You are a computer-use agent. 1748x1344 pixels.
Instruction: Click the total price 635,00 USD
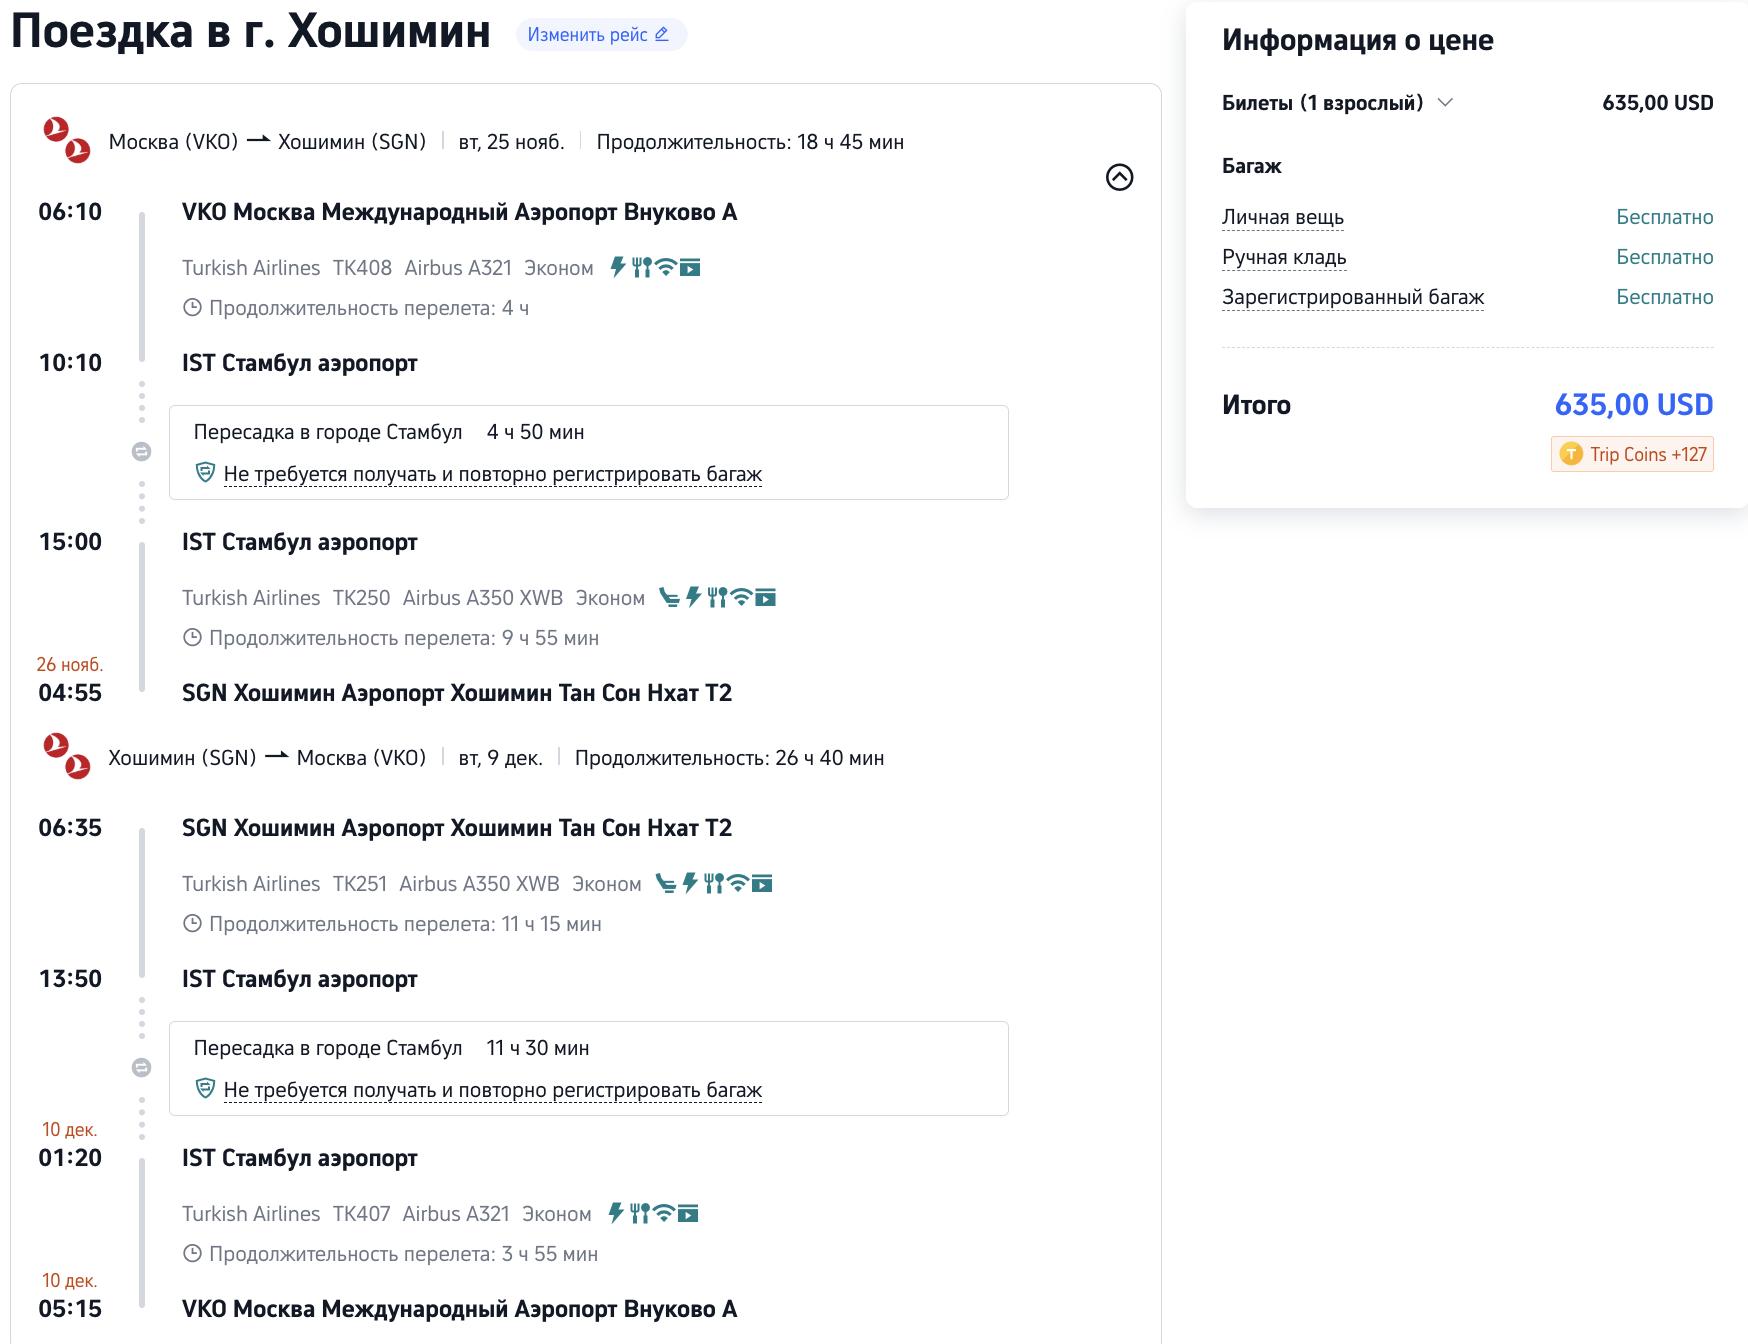coord(1633,404)
